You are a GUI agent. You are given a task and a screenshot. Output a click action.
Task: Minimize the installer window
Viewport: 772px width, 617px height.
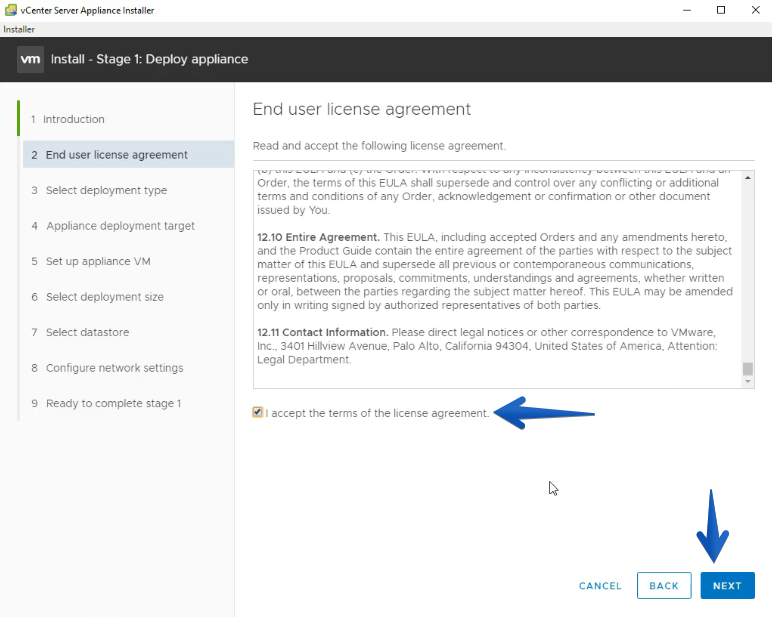pyautogui.click(x=687, y=10)
